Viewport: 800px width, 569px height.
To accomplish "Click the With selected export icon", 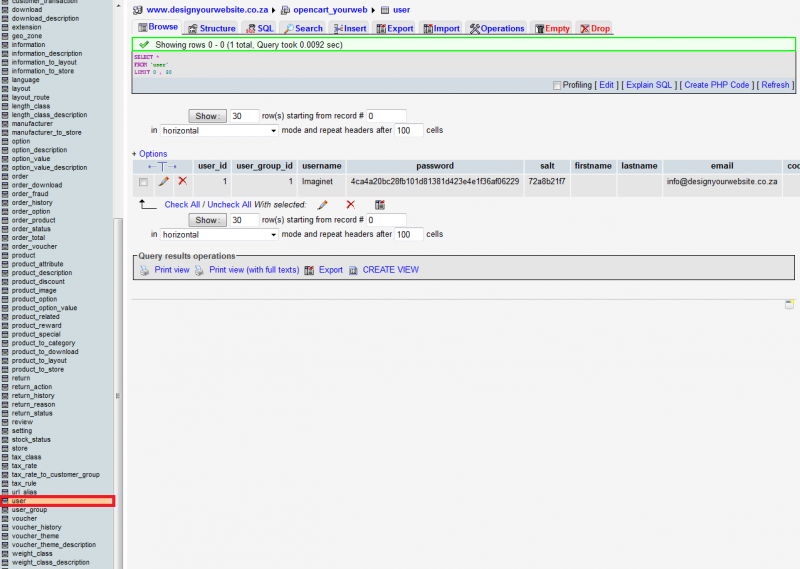I will (x=380, y=205).
